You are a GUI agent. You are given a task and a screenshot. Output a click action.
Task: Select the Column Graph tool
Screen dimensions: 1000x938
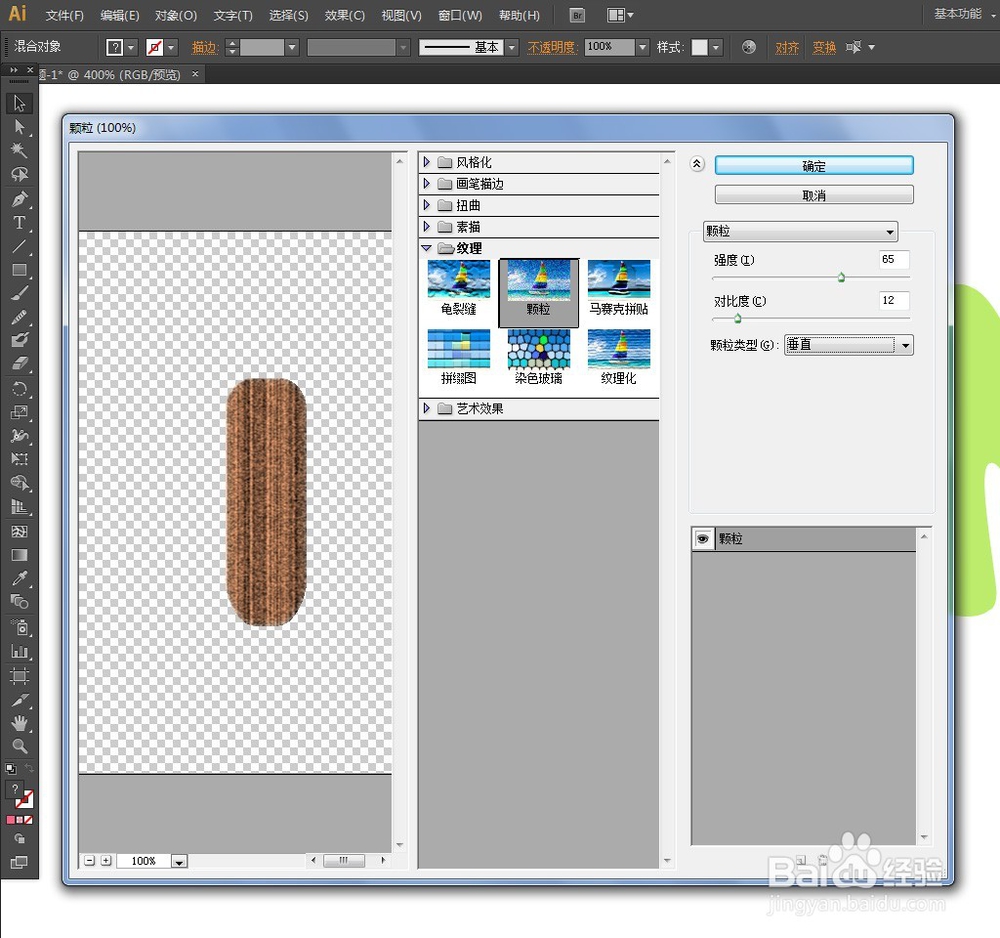(19, 651)
